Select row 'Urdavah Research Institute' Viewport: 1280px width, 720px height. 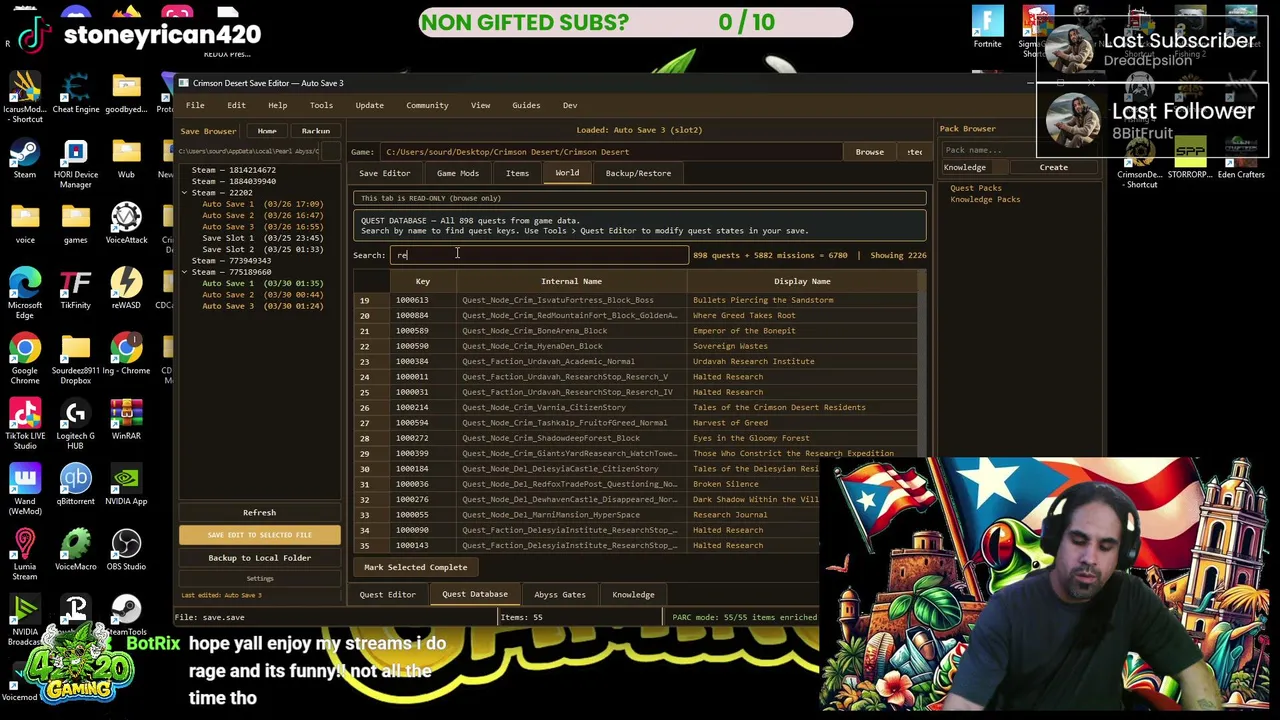[636, 361]
